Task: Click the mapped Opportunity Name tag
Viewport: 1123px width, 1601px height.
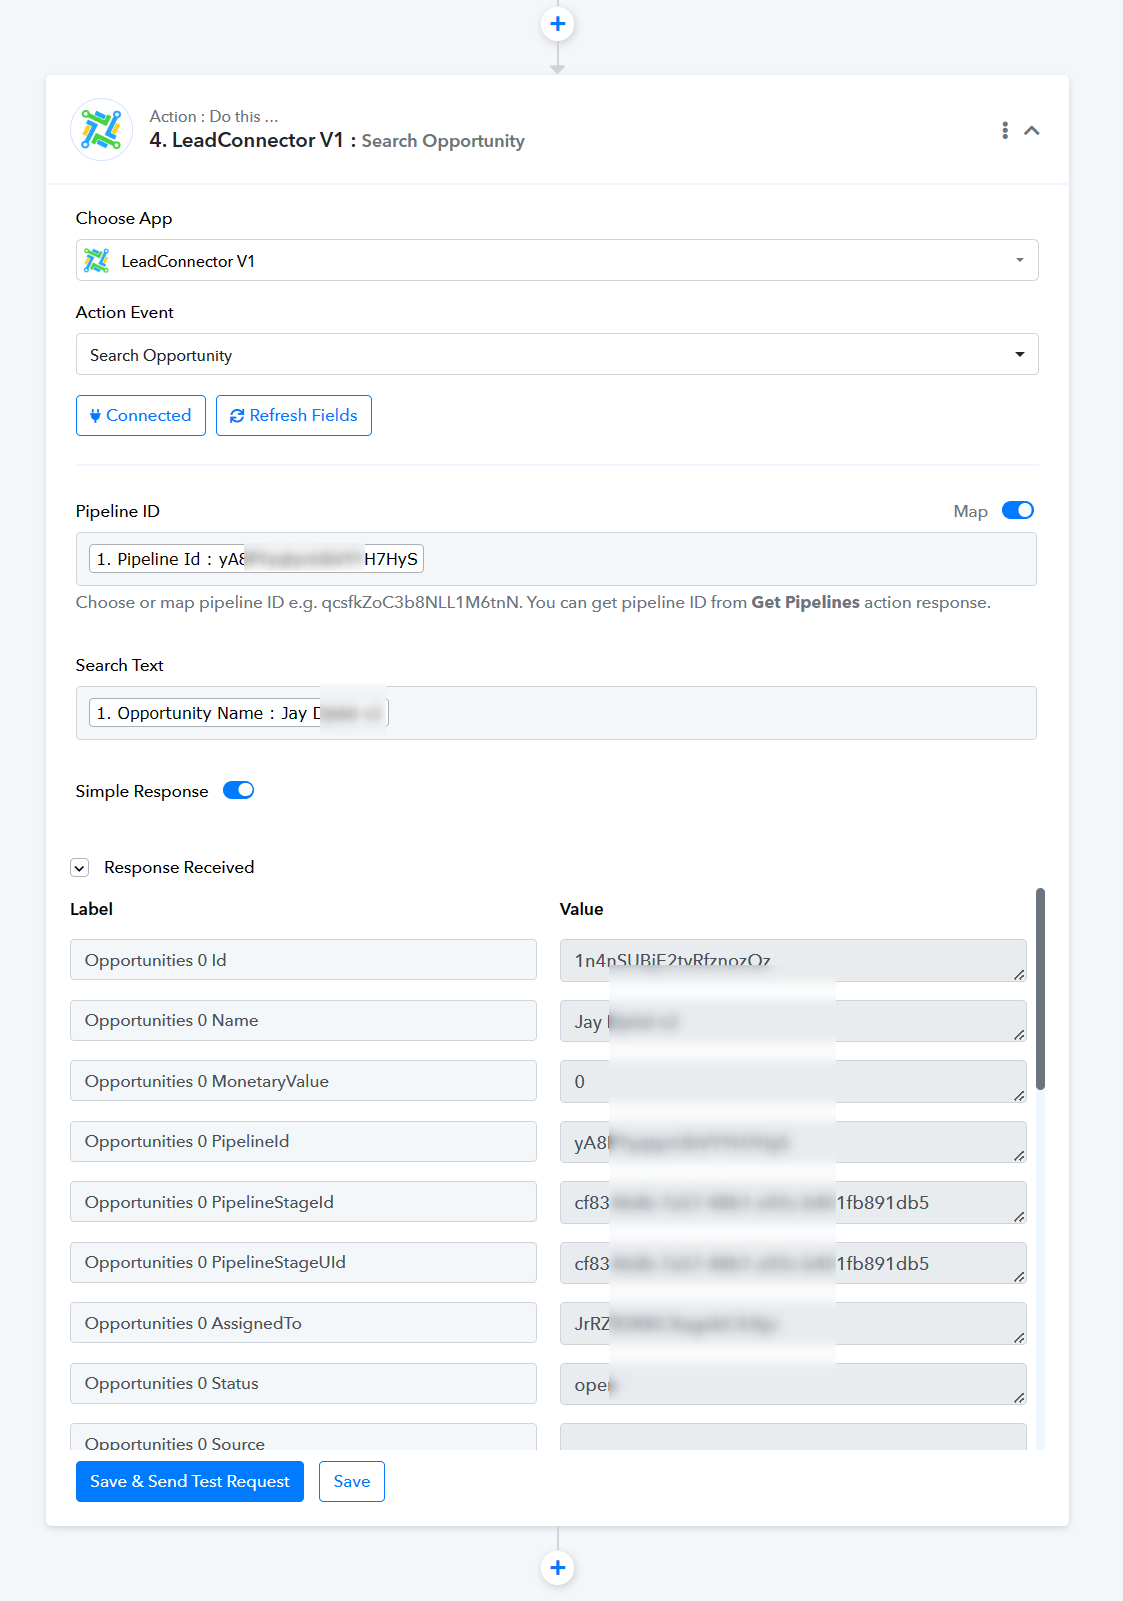Action: point(238,713)
